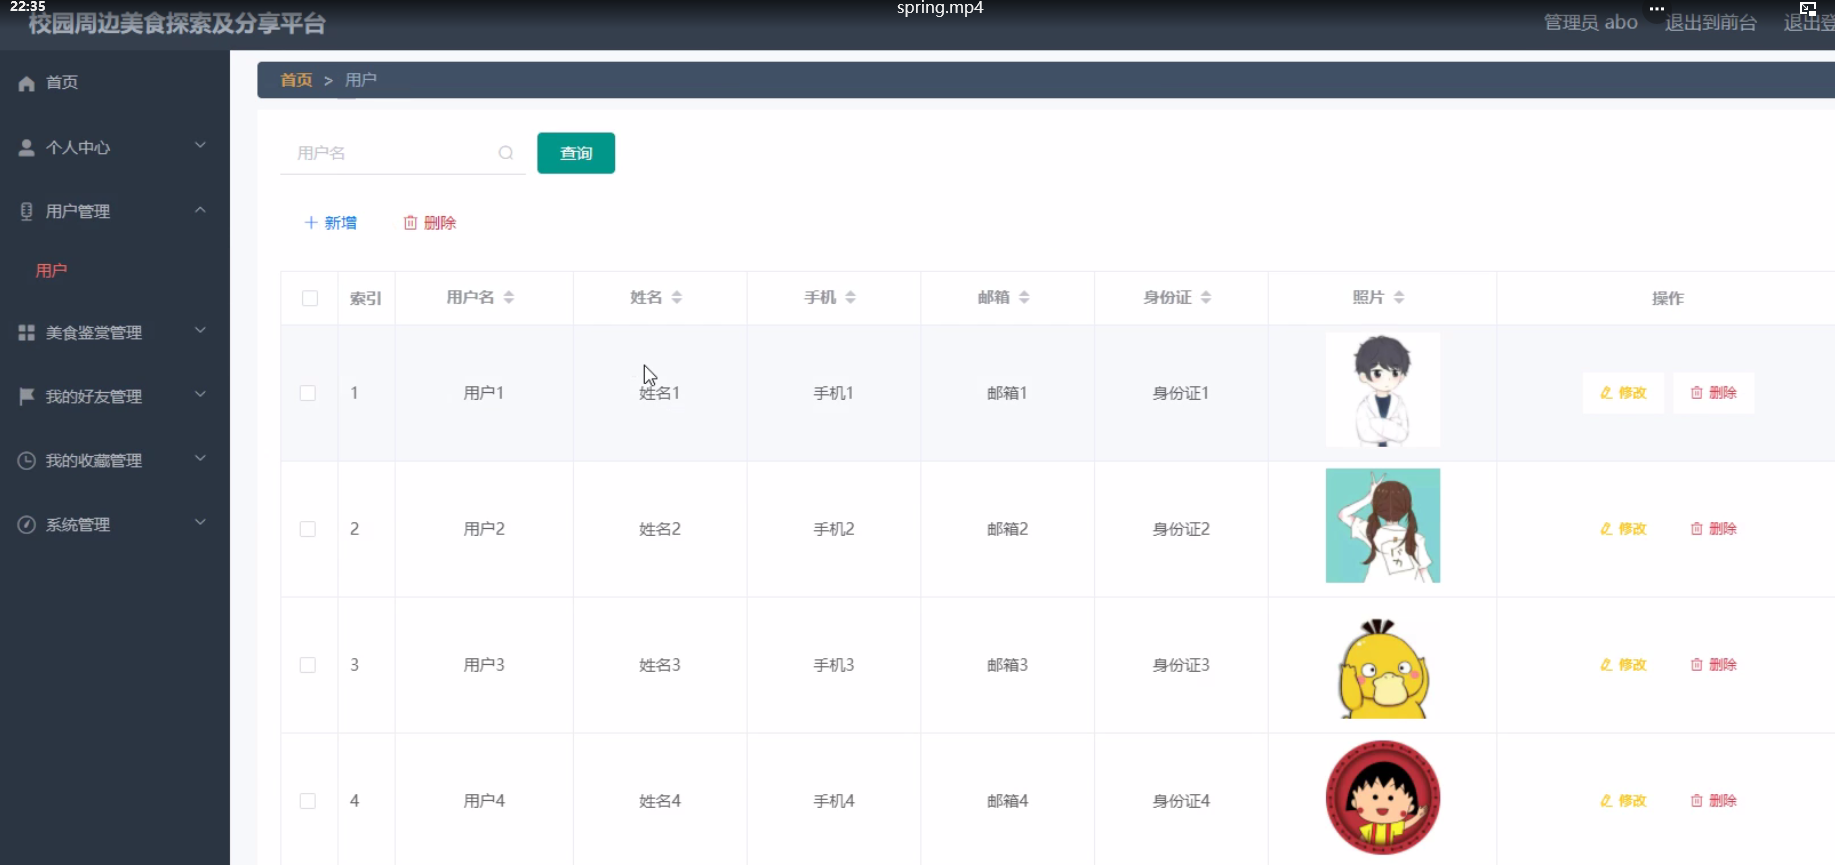Click the 新增 button
The width and height of the screenshot is (1835, 865).
331,223
